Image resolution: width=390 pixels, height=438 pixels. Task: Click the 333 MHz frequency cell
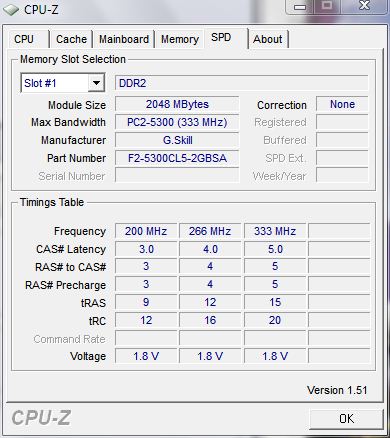(275, 231)
